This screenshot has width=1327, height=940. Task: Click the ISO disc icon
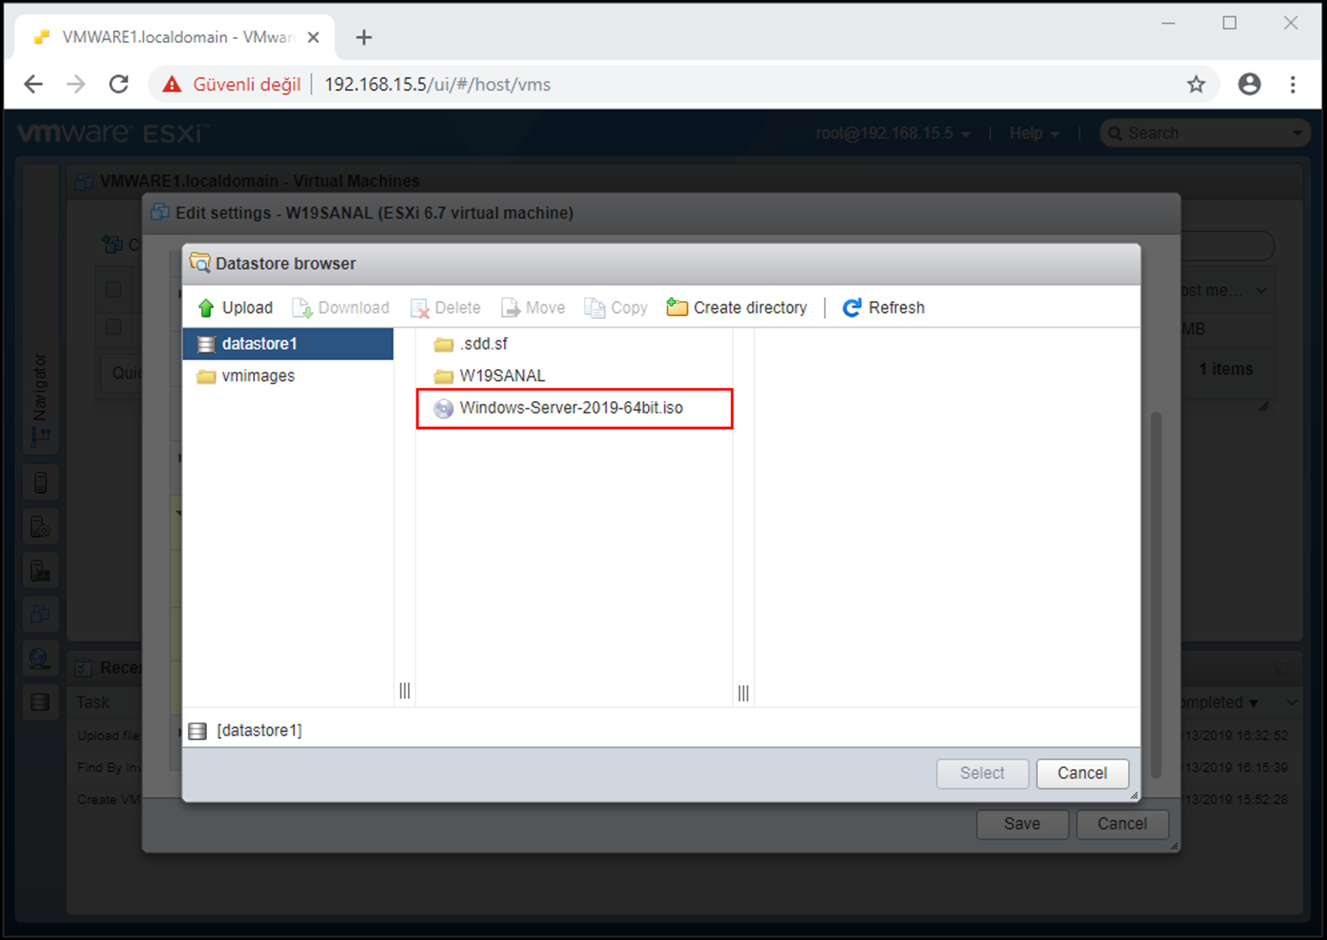point(443,408)
